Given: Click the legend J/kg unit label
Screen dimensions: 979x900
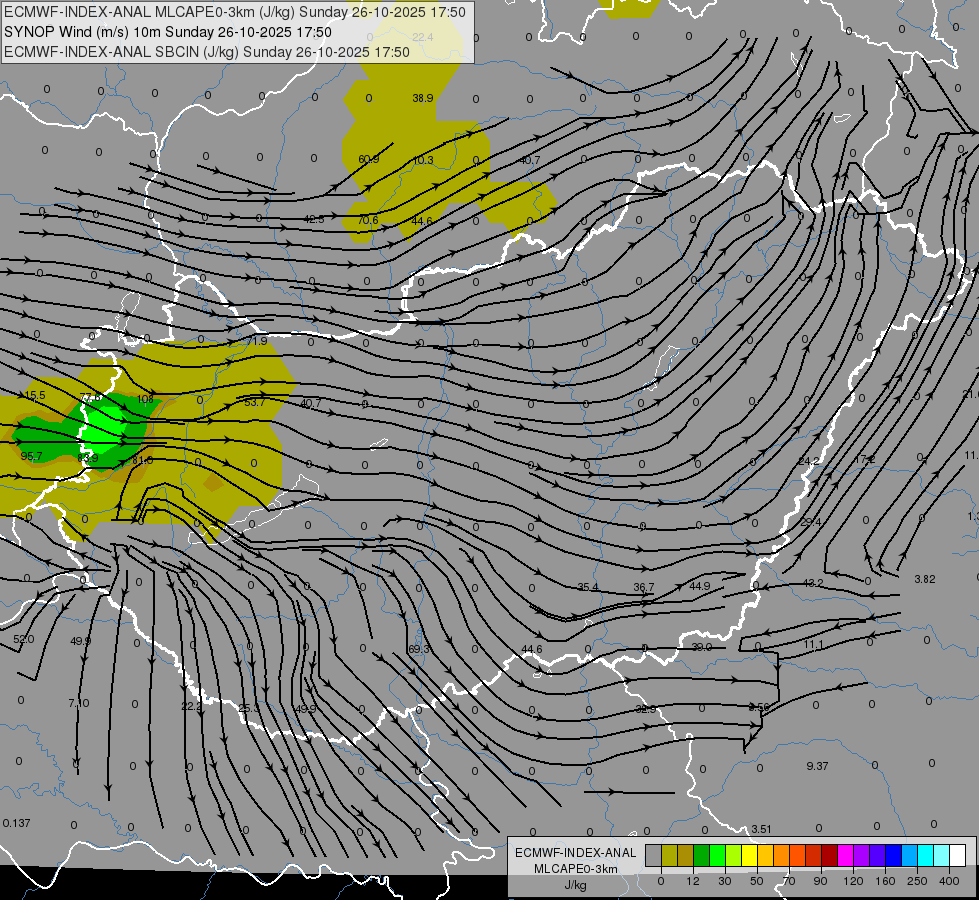Looking at the screenshot, I should click(575, 885).
